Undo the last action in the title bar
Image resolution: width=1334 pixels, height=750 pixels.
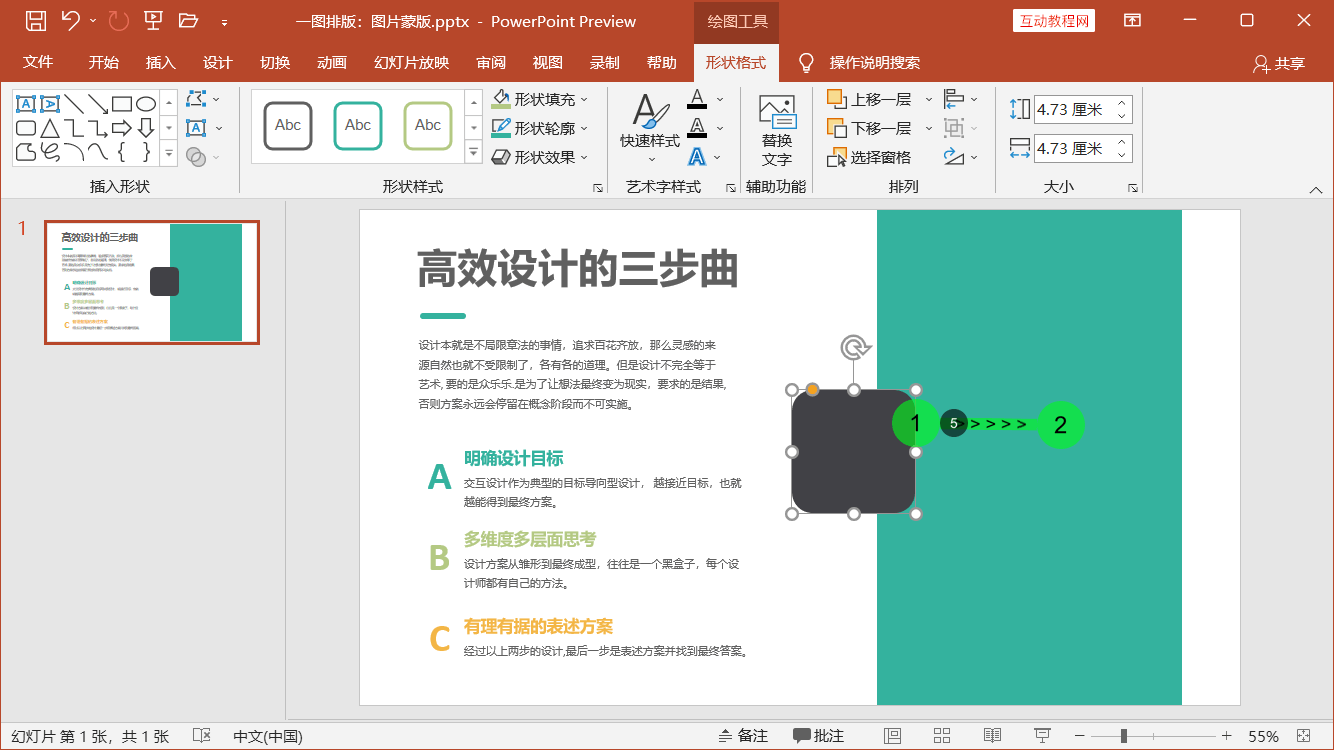[70, 20]
